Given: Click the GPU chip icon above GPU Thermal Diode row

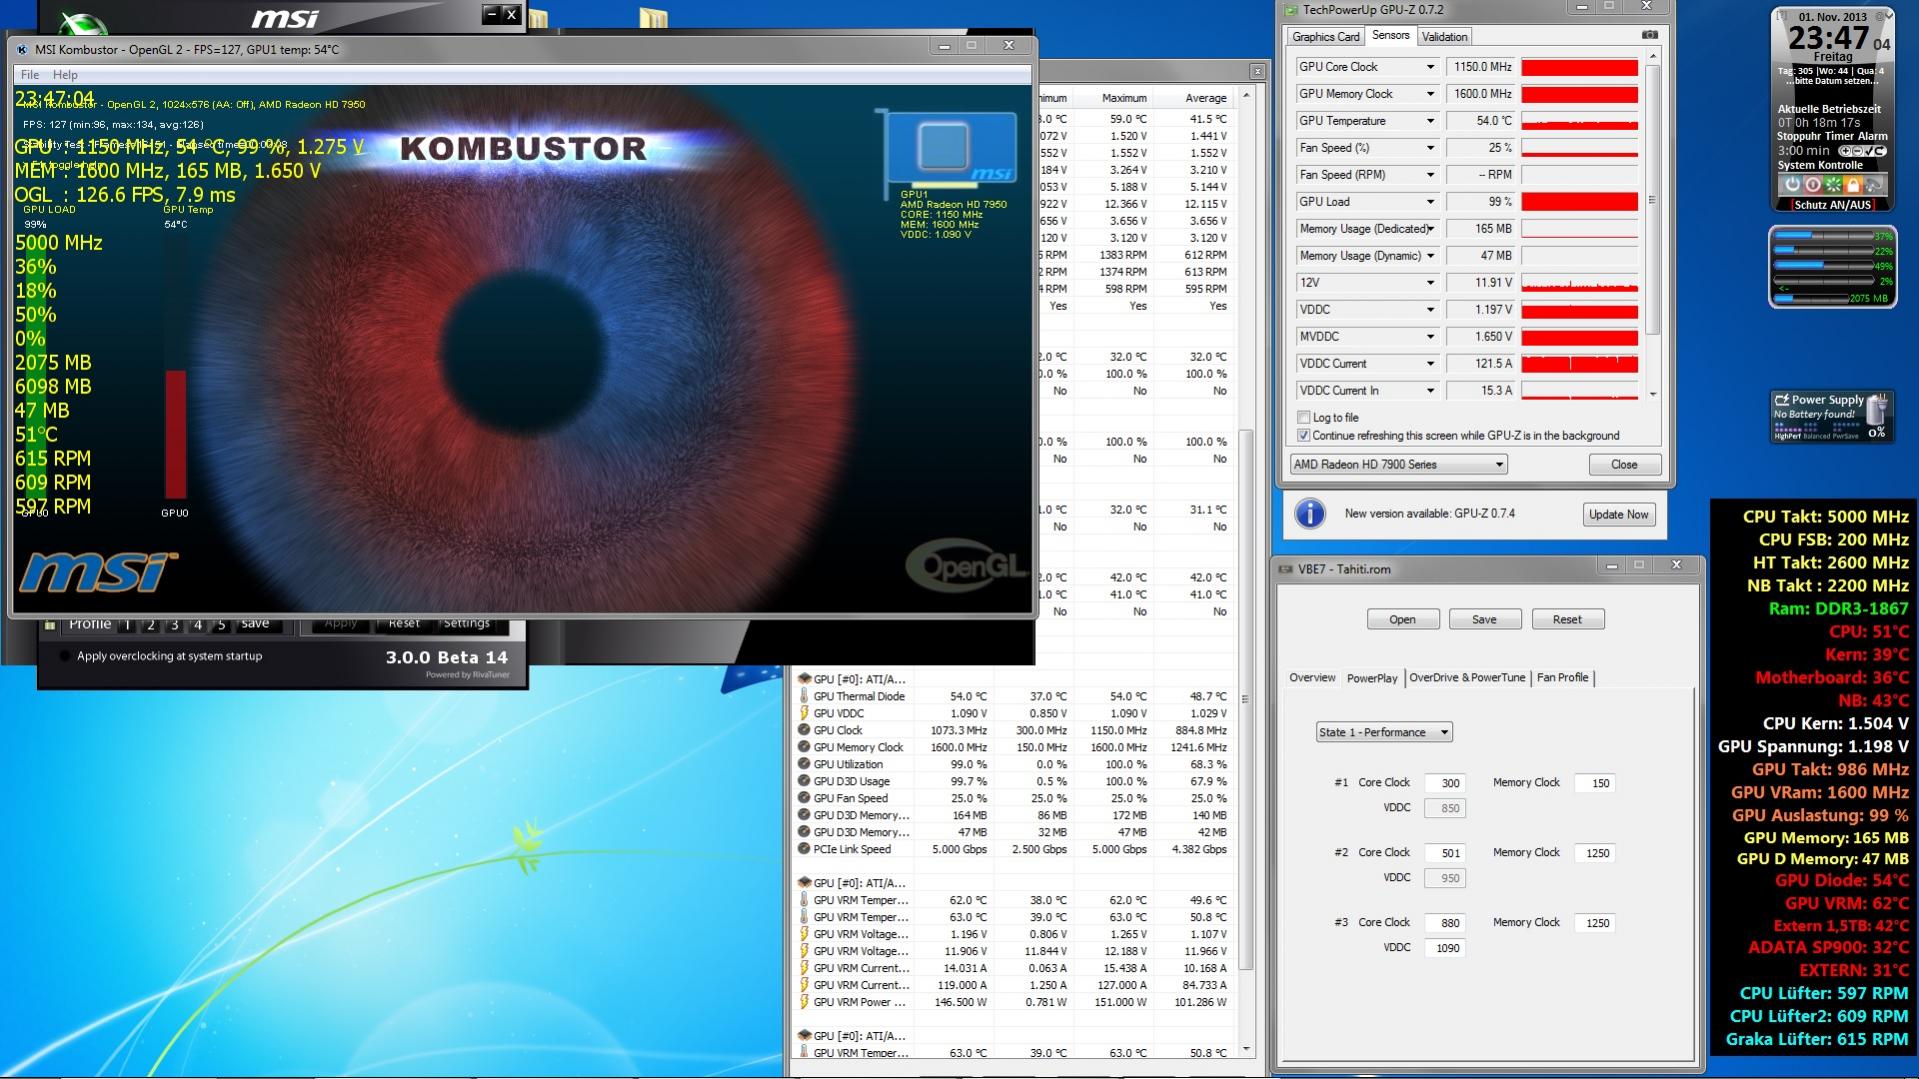Looking at the screenshot, I should [804, 679].
